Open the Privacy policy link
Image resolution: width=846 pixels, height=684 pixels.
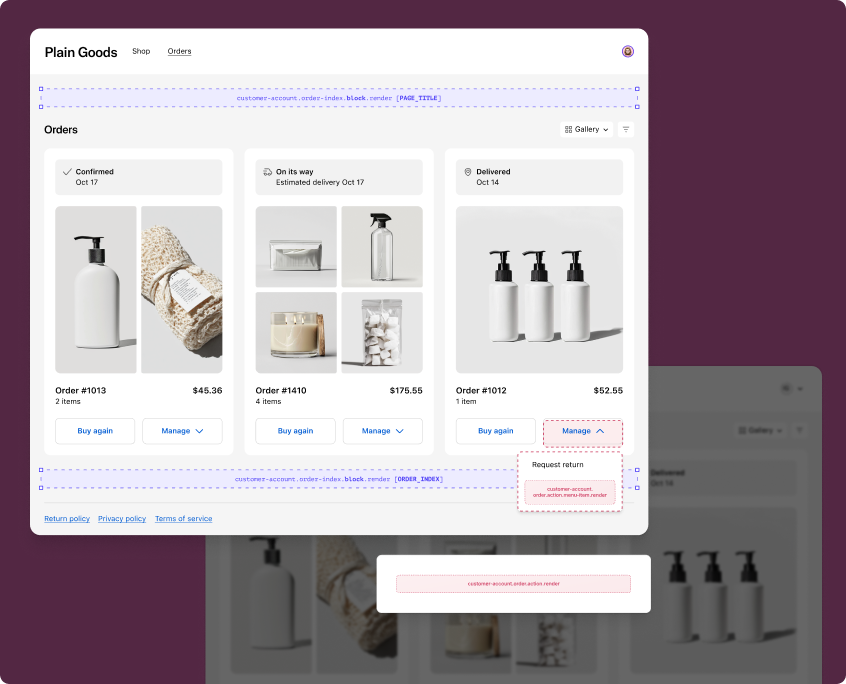(x=122, y=518)
